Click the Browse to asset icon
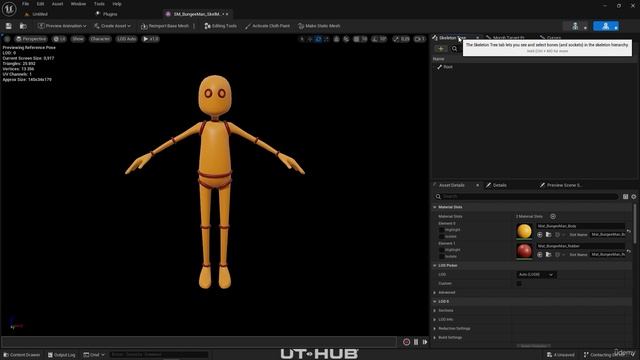 23,26
